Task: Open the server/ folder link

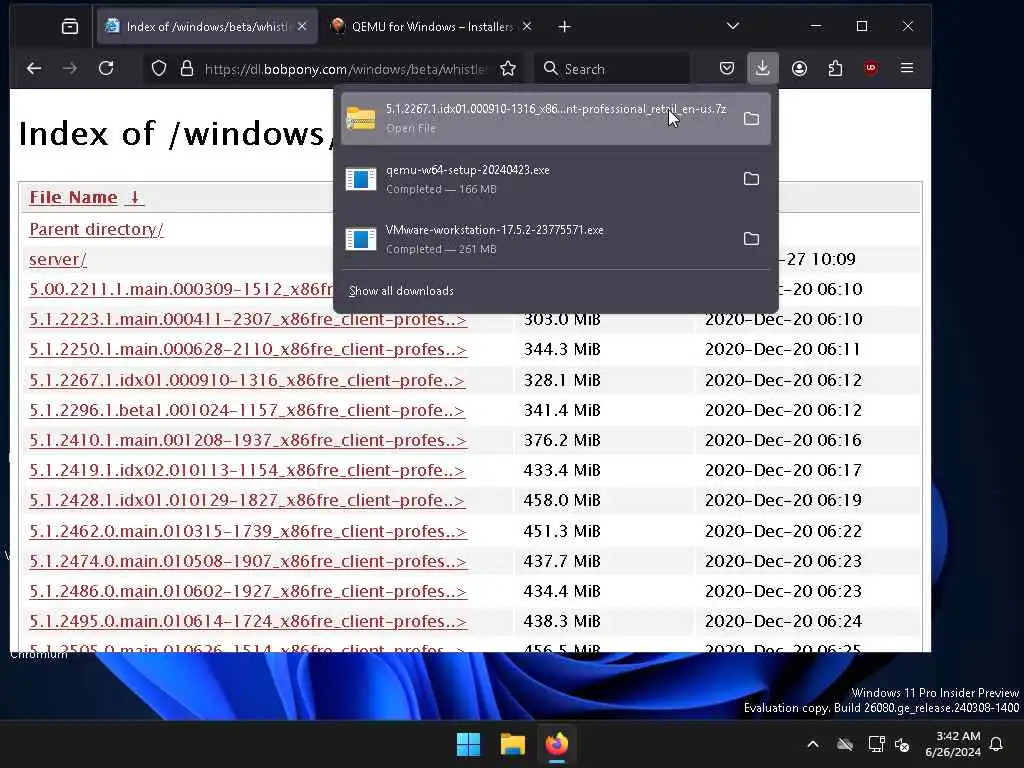Action: (x=57, y=259)
